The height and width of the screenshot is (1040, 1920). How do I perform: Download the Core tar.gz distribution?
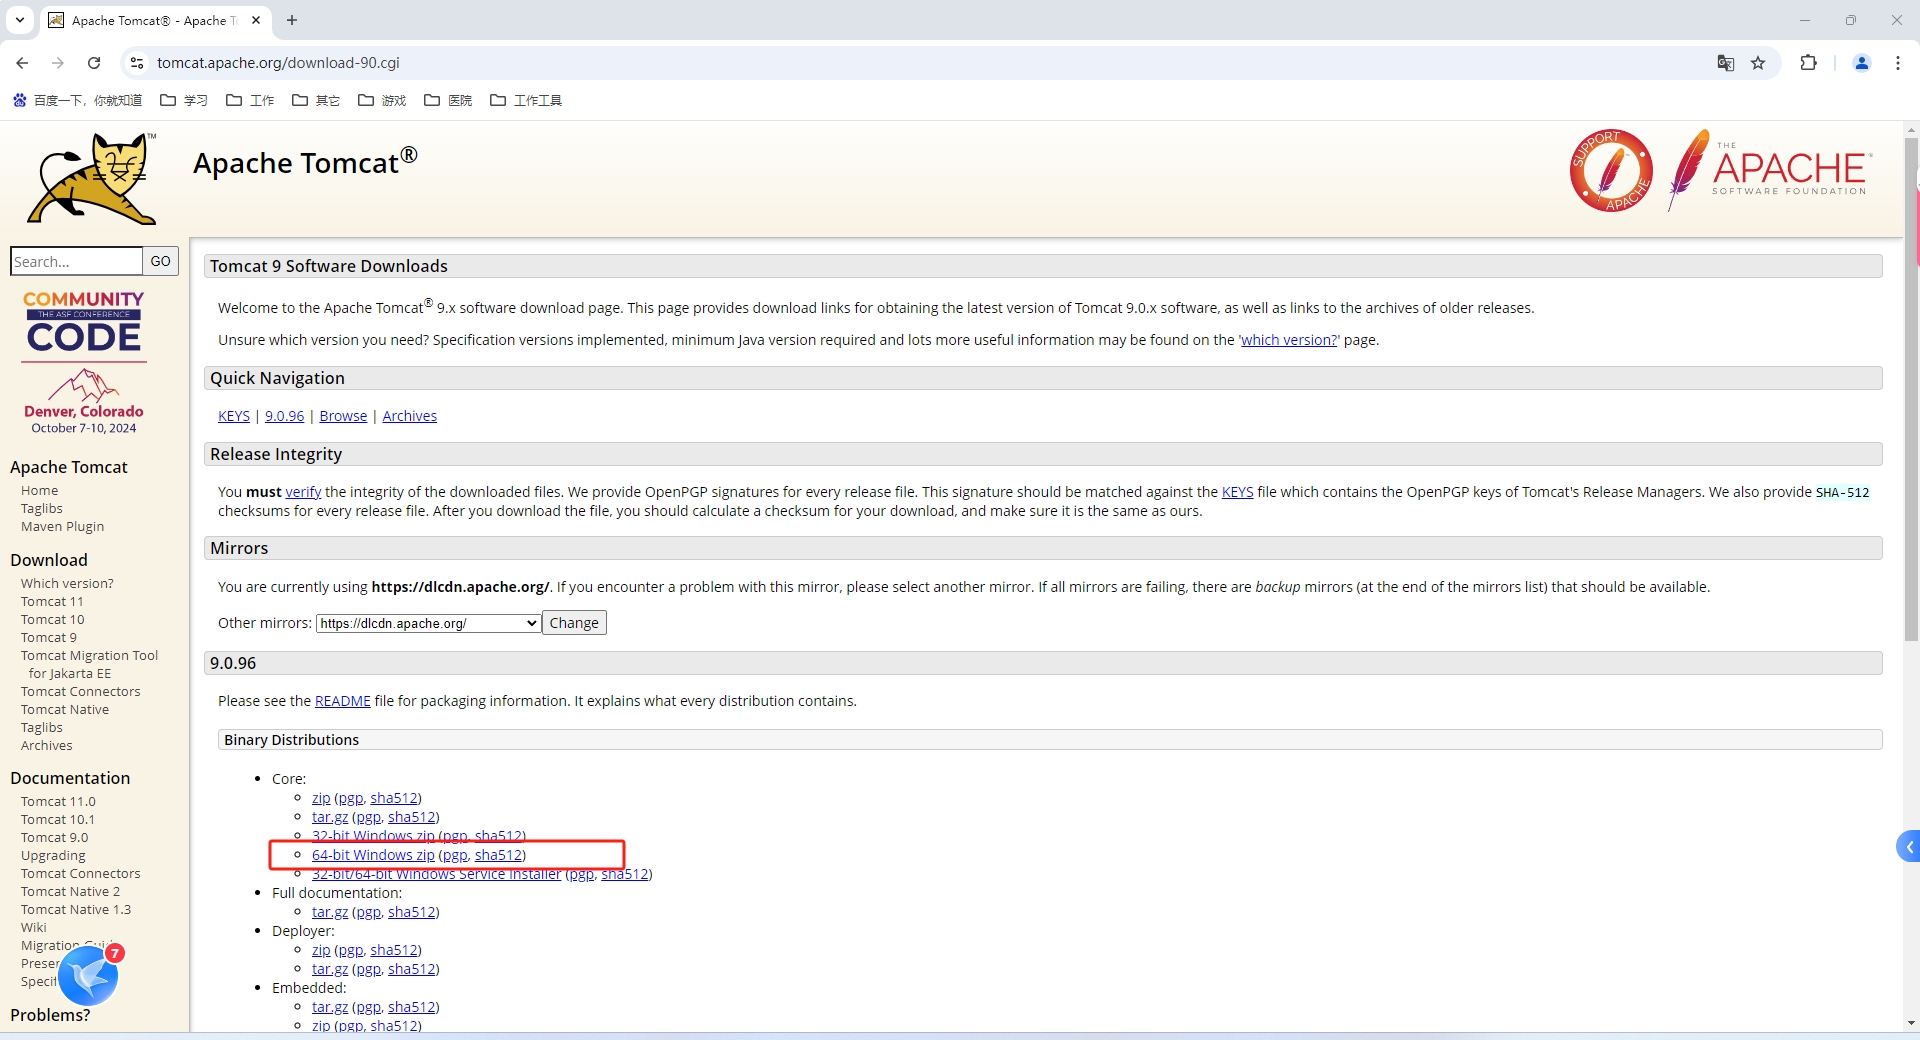point(330,817)
